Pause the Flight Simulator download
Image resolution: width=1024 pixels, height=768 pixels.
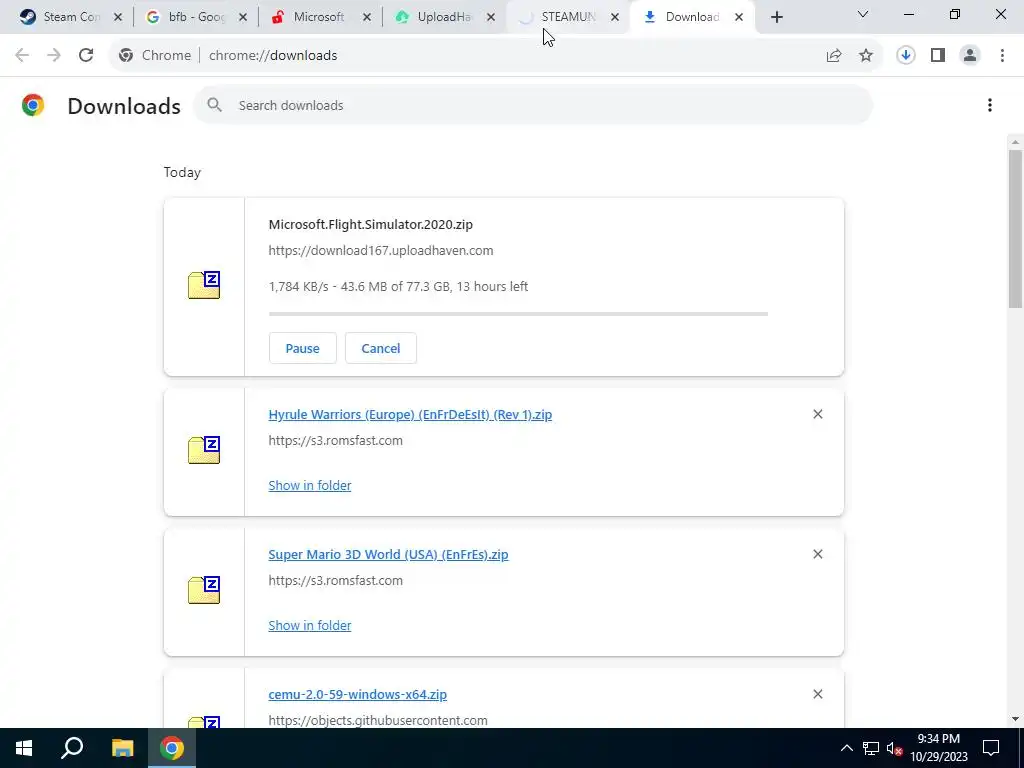pyautogui.click(x=302, y=348)
